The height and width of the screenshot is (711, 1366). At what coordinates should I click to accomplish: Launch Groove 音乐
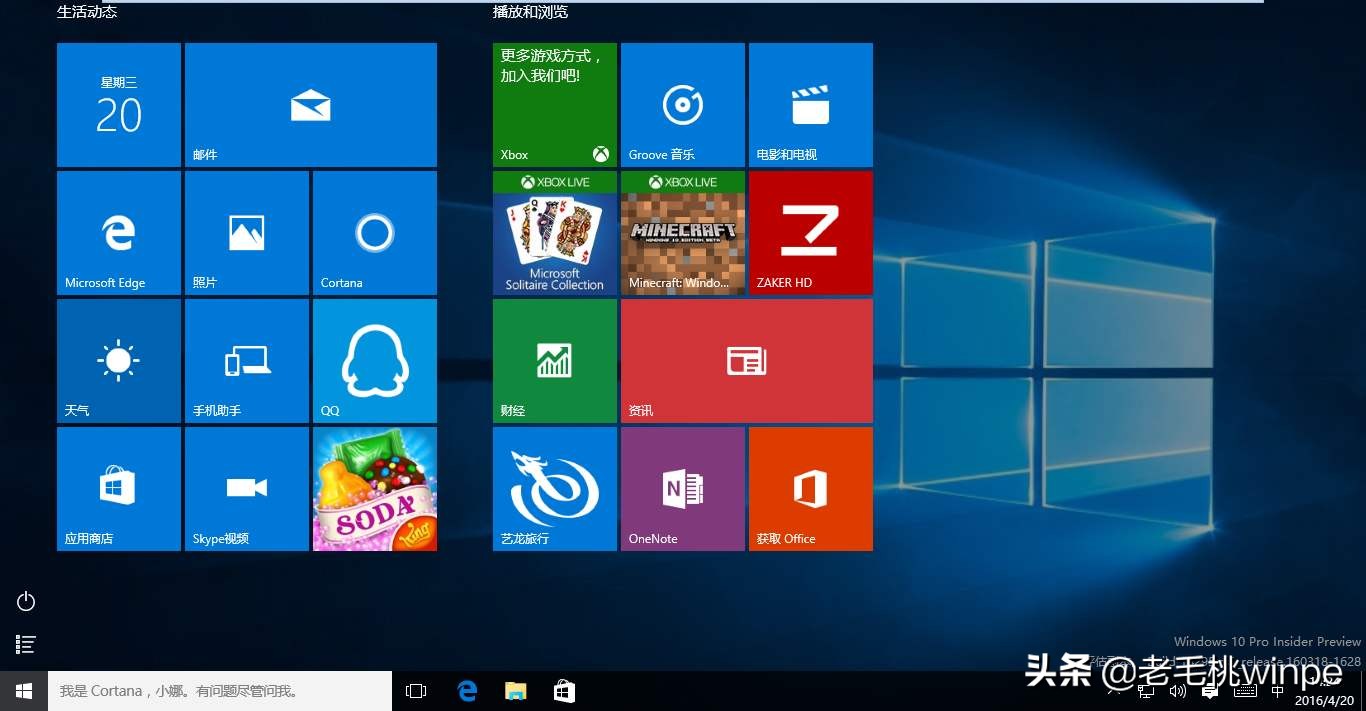click(682, 104)
